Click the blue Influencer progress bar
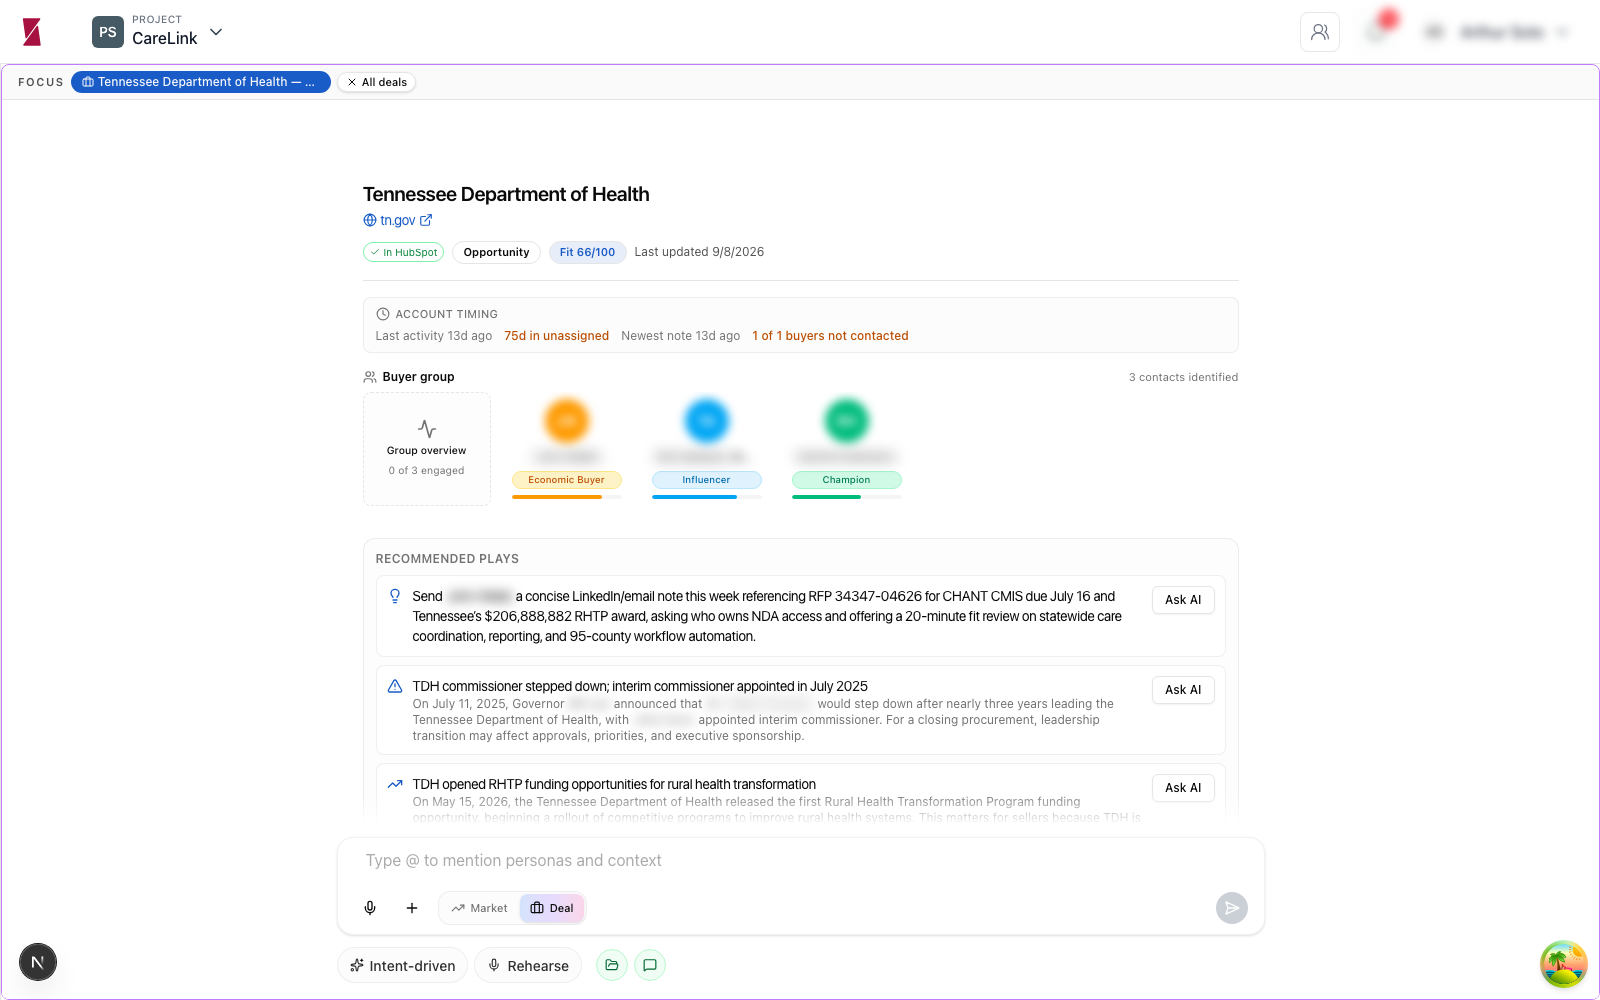Viewport: 1600px width, 1000px height. pyautogui.click(x=707, y=497)
